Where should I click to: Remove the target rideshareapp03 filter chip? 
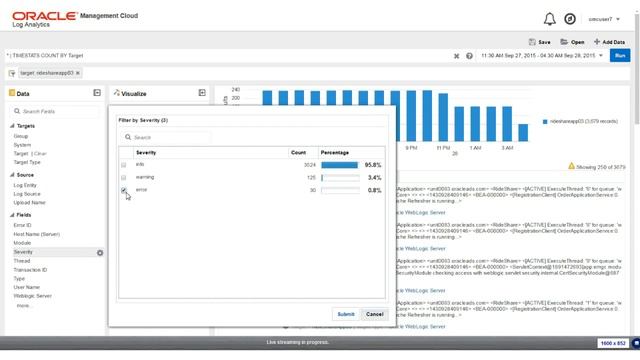click(x=78, y=73)
